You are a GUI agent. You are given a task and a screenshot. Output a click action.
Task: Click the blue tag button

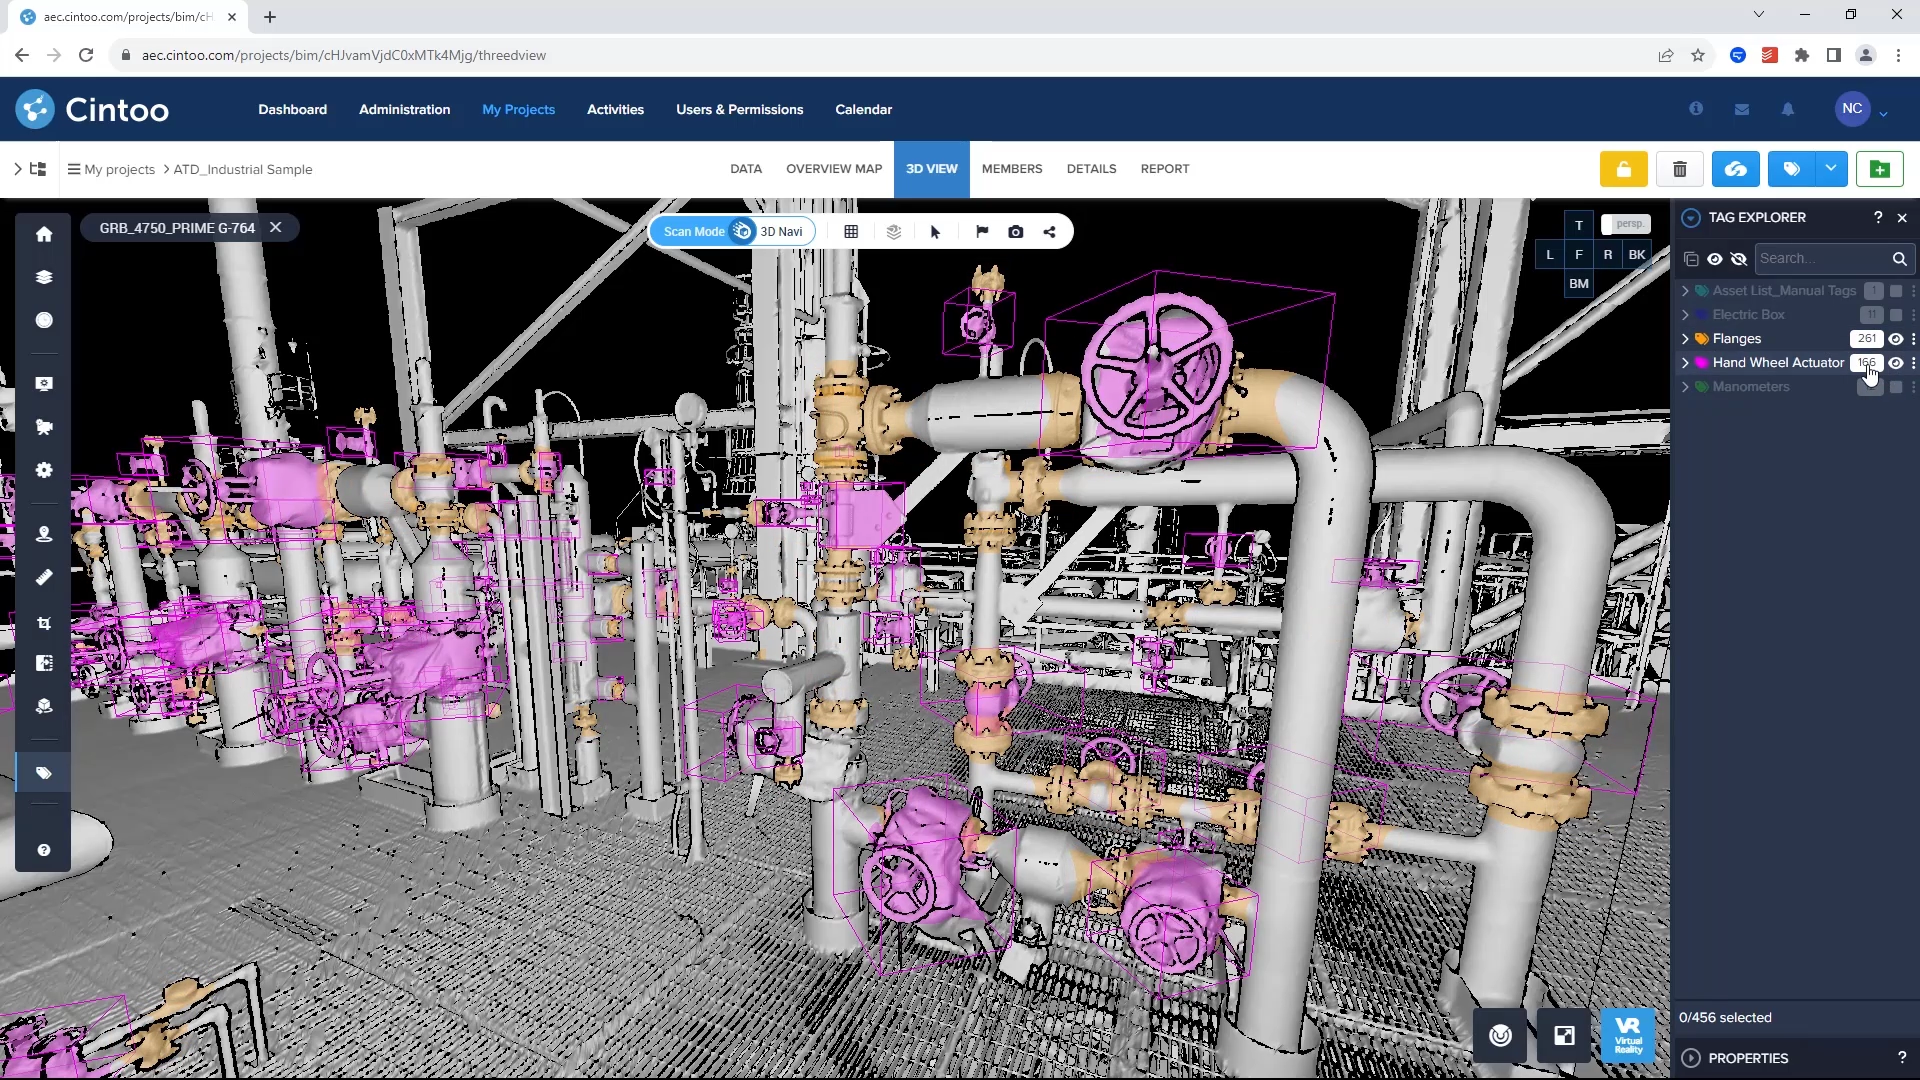tap(1792, 169)
